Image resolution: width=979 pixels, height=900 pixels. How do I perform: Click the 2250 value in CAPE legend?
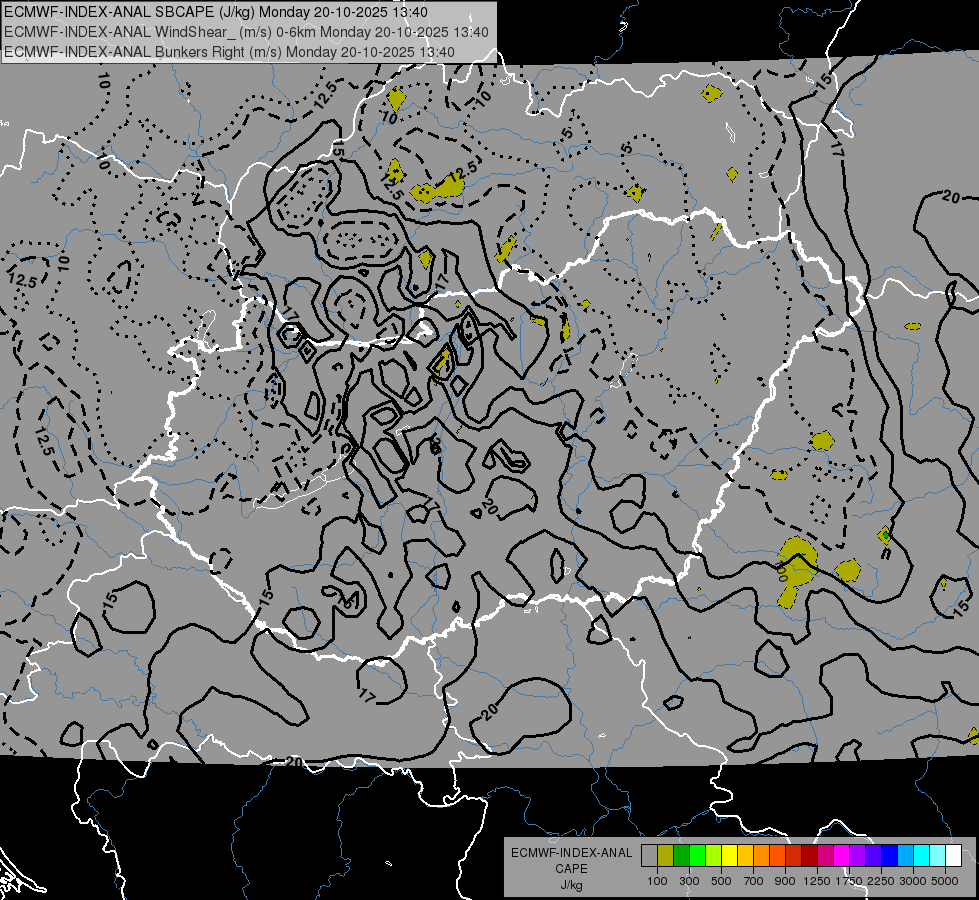(881, 881)
